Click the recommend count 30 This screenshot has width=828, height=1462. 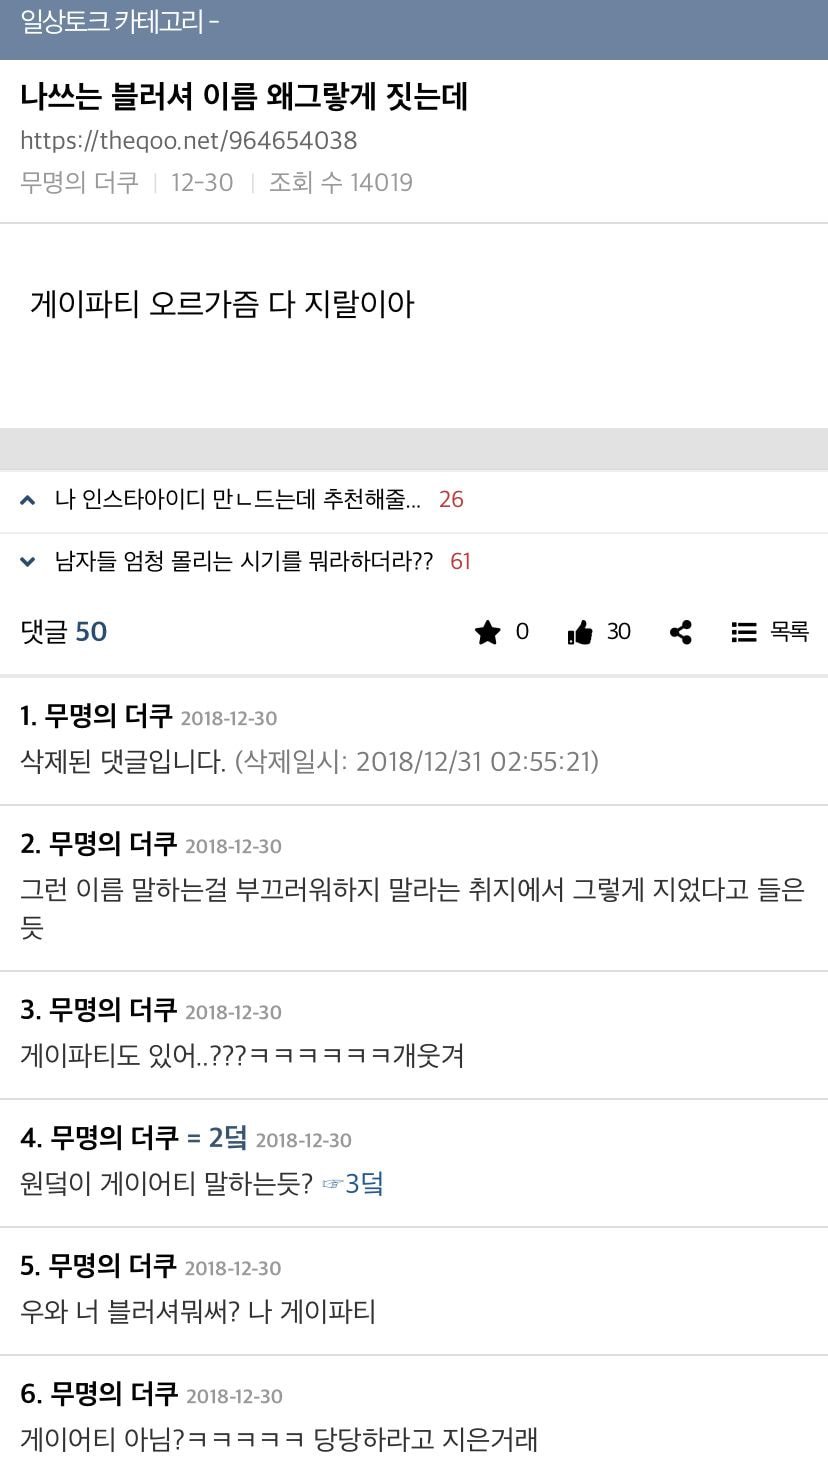[x=619, y=632]
